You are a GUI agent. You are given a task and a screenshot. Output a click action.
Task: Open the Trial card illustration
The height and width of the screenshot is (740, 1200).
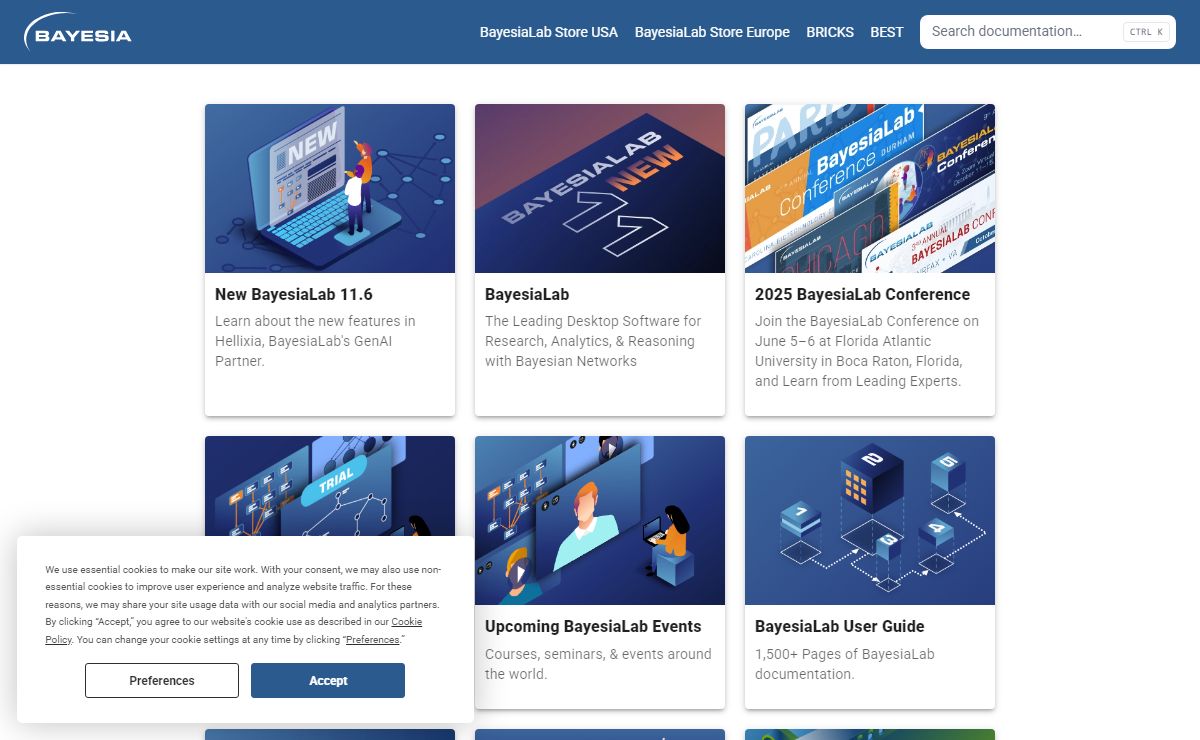point(330,485)
